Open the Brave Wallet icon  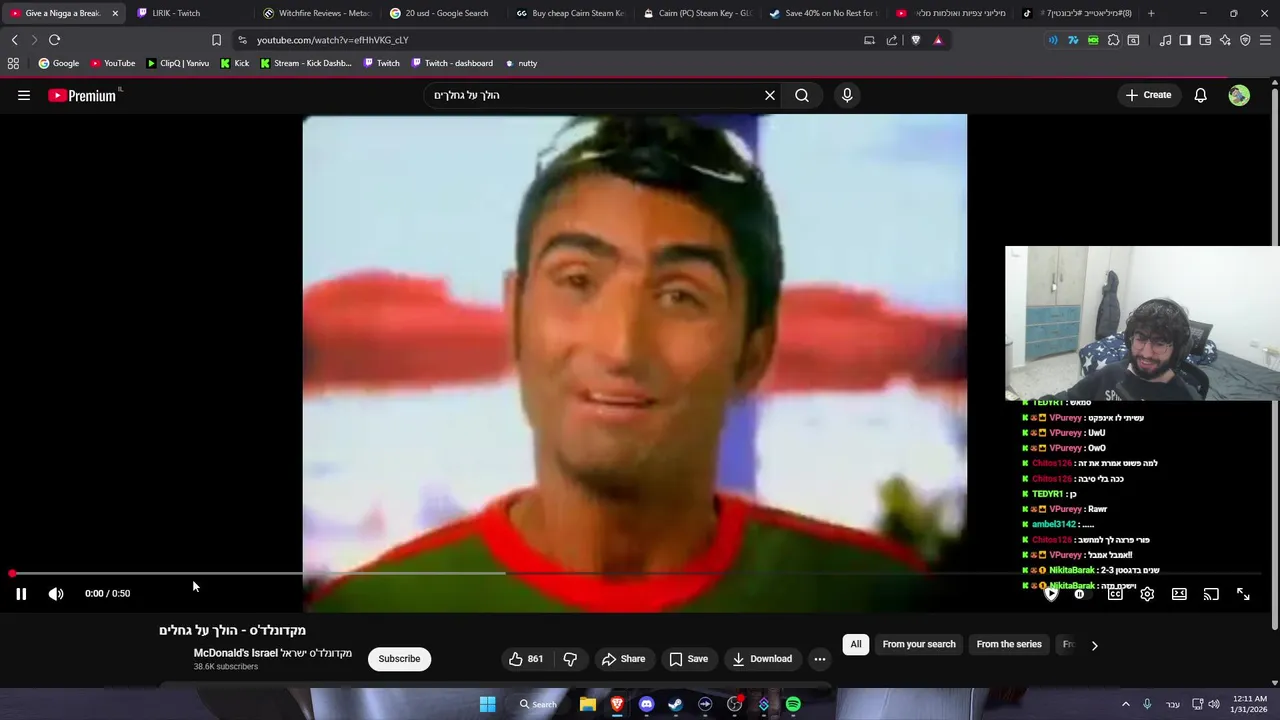click(1205, 40)
